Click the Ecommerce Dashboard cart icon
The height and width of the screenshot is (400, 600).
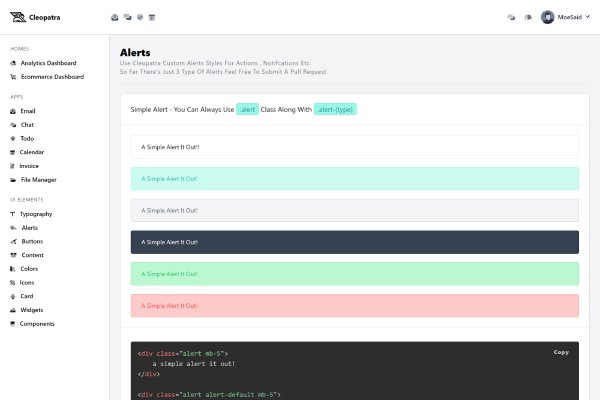pyautogui.click(x=13, y=77)
